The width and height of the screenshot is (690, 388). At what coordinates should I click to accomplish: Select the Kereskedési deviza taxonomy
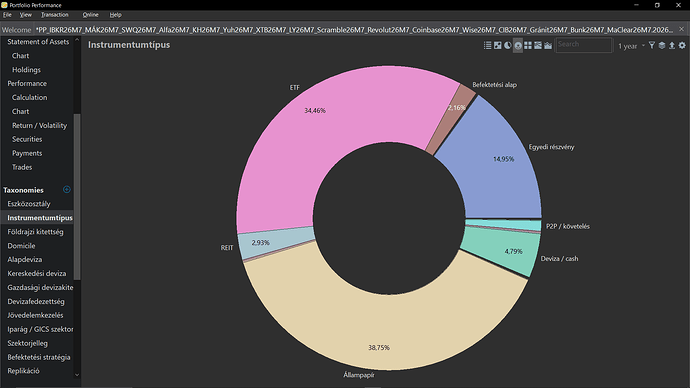37,274
